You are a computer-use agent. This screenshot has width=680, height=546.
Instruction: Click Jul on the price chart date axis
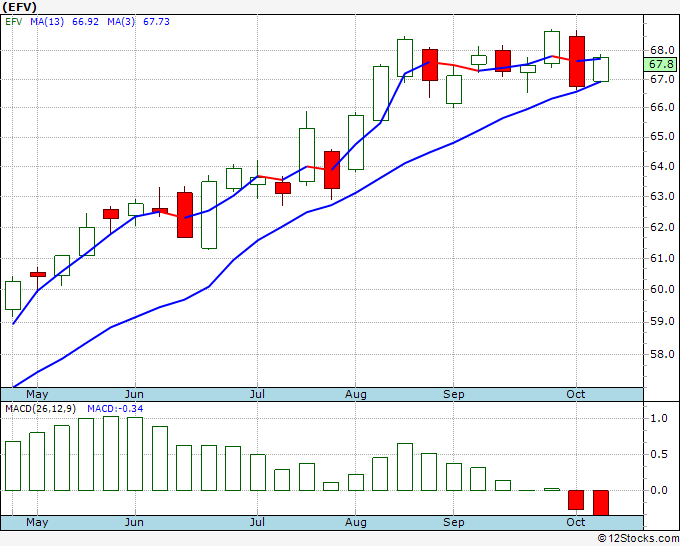pyautogui.click(x=257, y=394)
